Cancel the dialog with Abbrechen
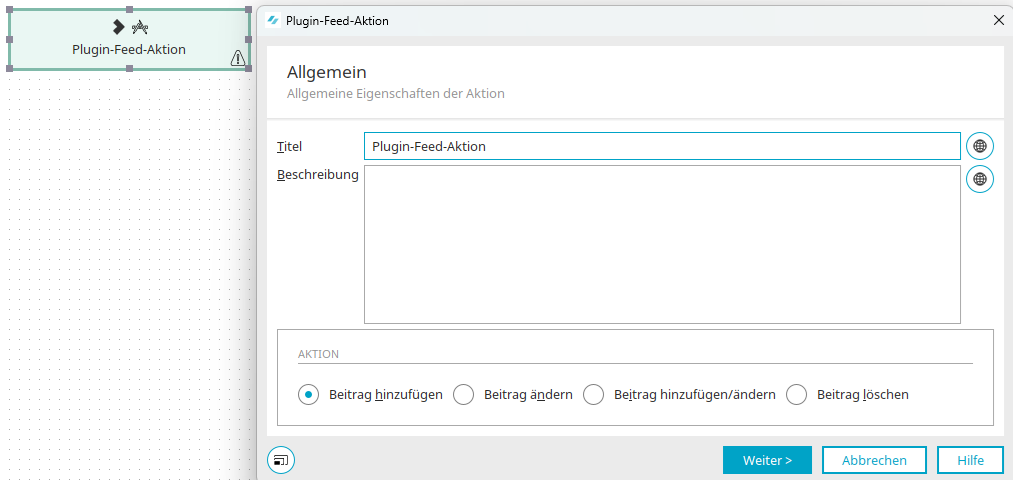 coord(874,461)
